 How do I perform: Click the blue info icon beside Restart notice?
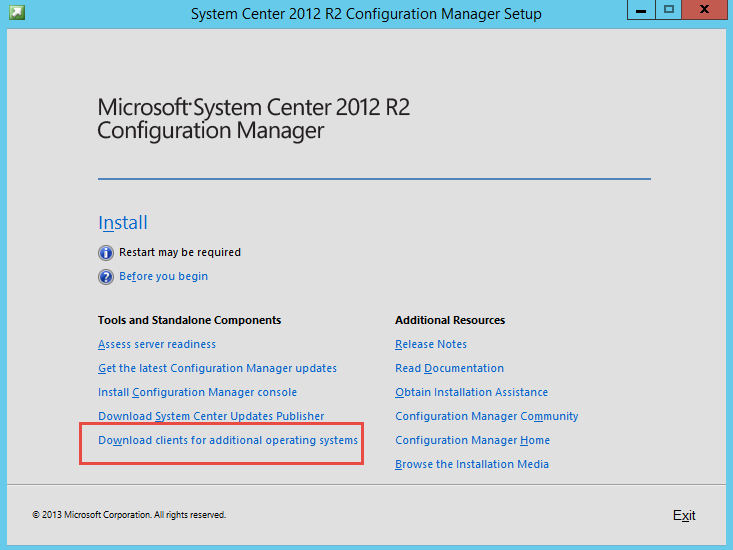point(106,253)
